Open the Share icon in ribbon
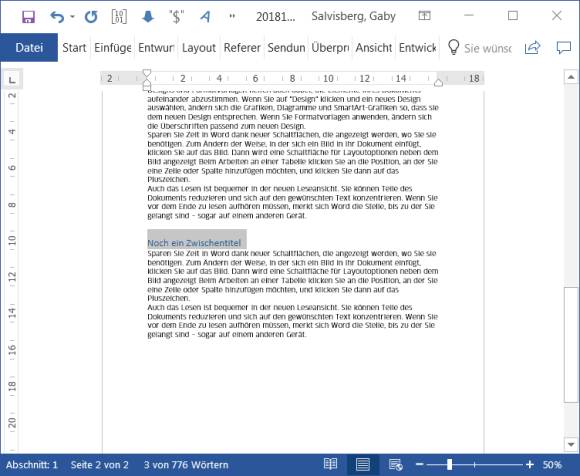This screenshot has width=580, height=476. [532, 48]
